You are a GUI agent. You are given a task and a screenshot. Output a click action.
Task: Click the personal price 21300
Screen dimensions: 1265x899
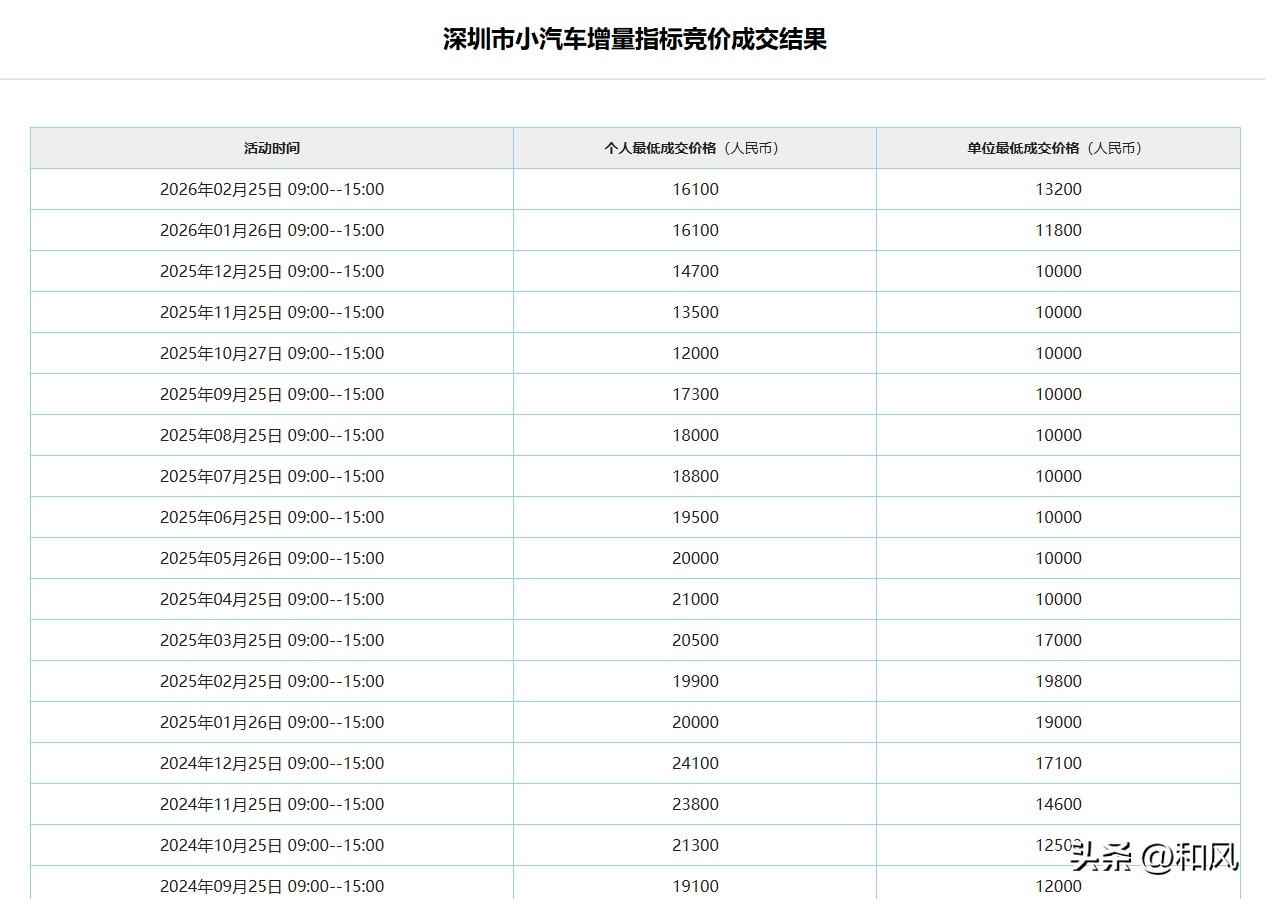tap(695, 845)
